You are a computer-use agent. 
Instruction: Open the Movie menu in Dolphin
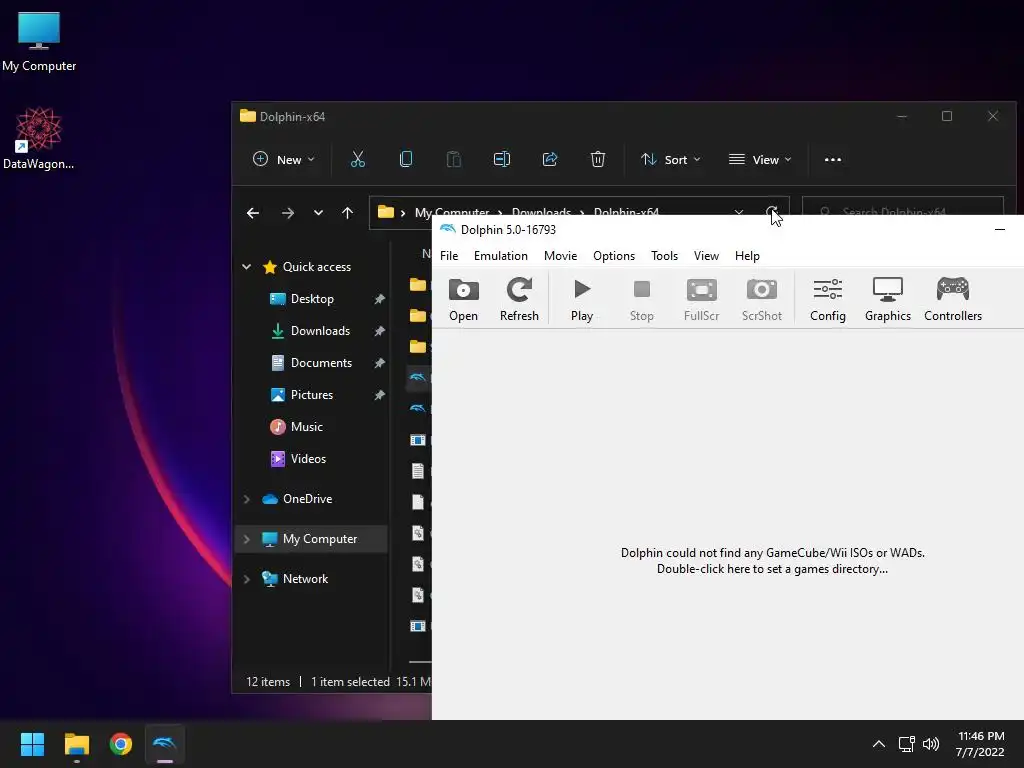click(x=560, y=256)
